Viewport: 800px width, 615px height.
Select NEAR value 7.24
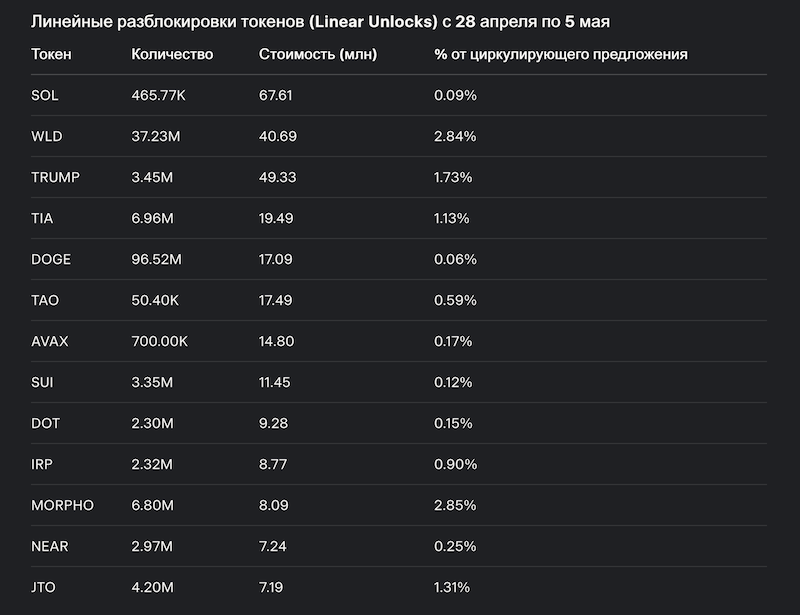[272, 546]
